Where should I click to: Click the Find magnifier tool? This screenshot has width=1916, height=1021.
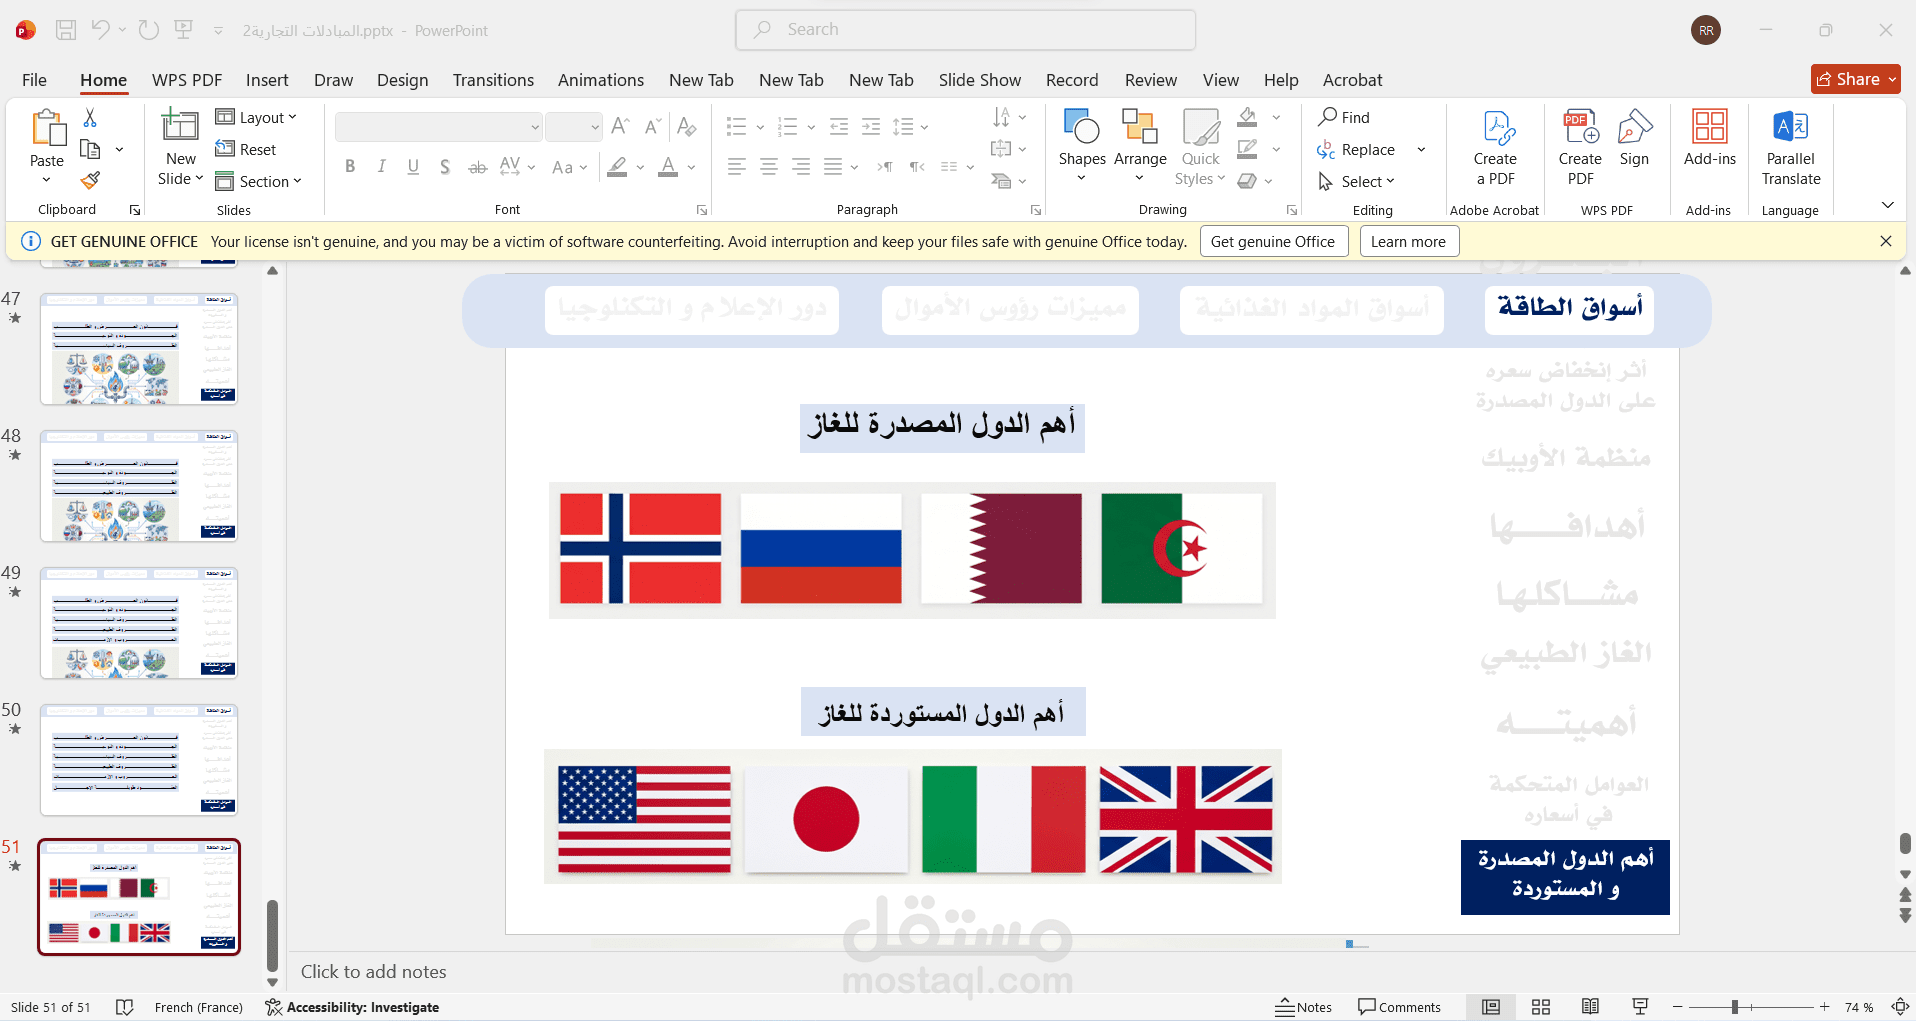click(1344, 117)
